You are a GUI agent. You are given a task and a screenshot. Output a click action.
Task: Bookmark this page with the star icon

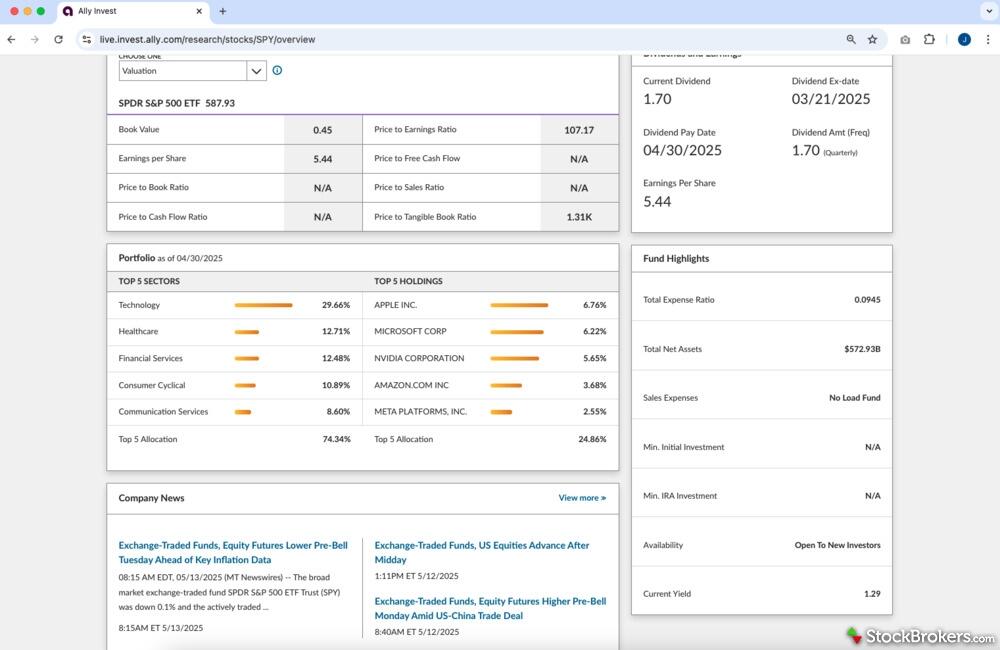pos(872,40)
